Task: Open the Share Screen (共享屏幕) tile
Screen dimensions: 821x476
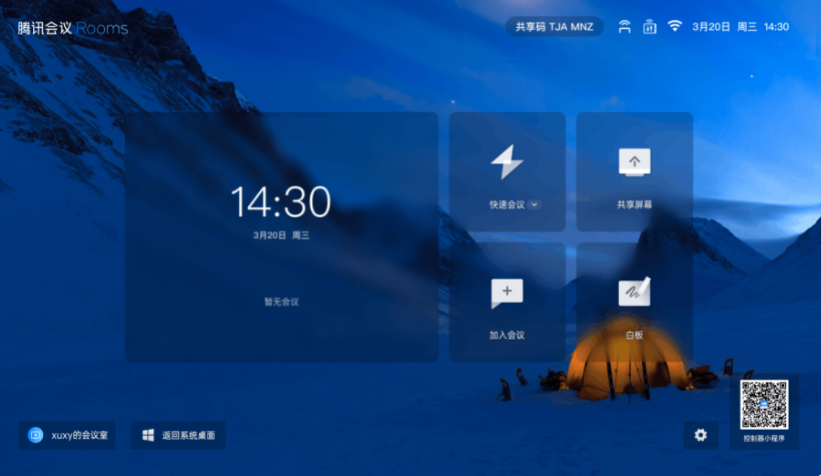Action: click(x=634, y=172)
